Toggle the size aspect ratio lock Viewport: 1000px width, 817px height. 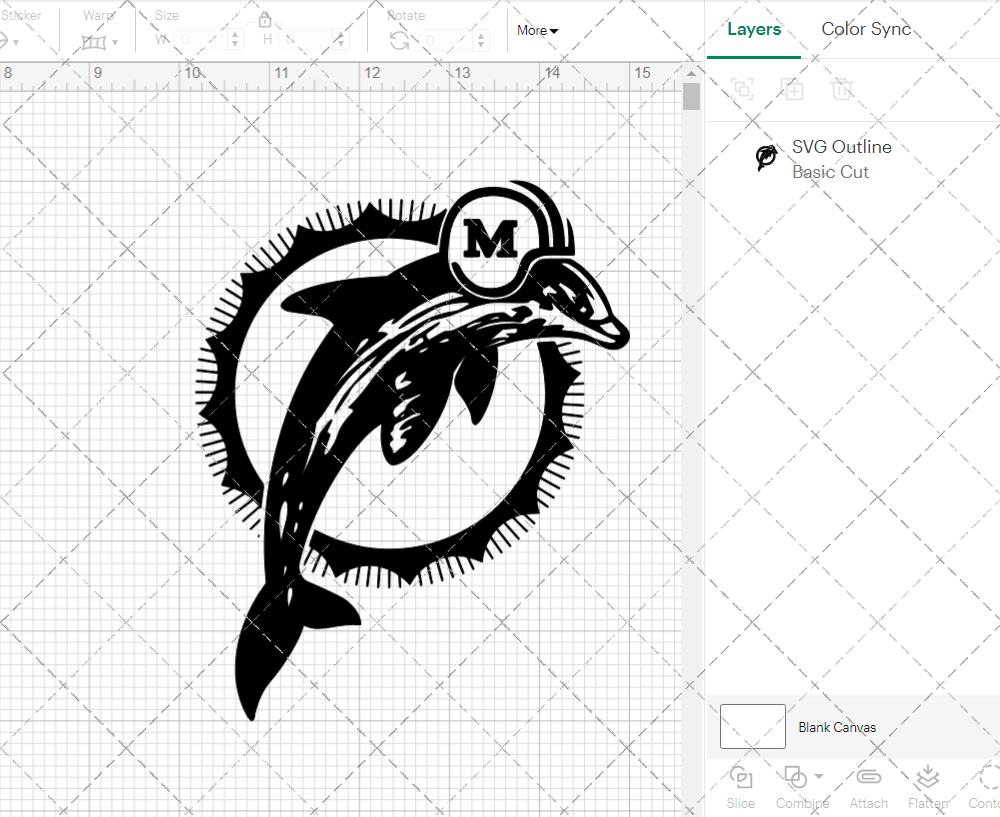(x=265, y=20)
